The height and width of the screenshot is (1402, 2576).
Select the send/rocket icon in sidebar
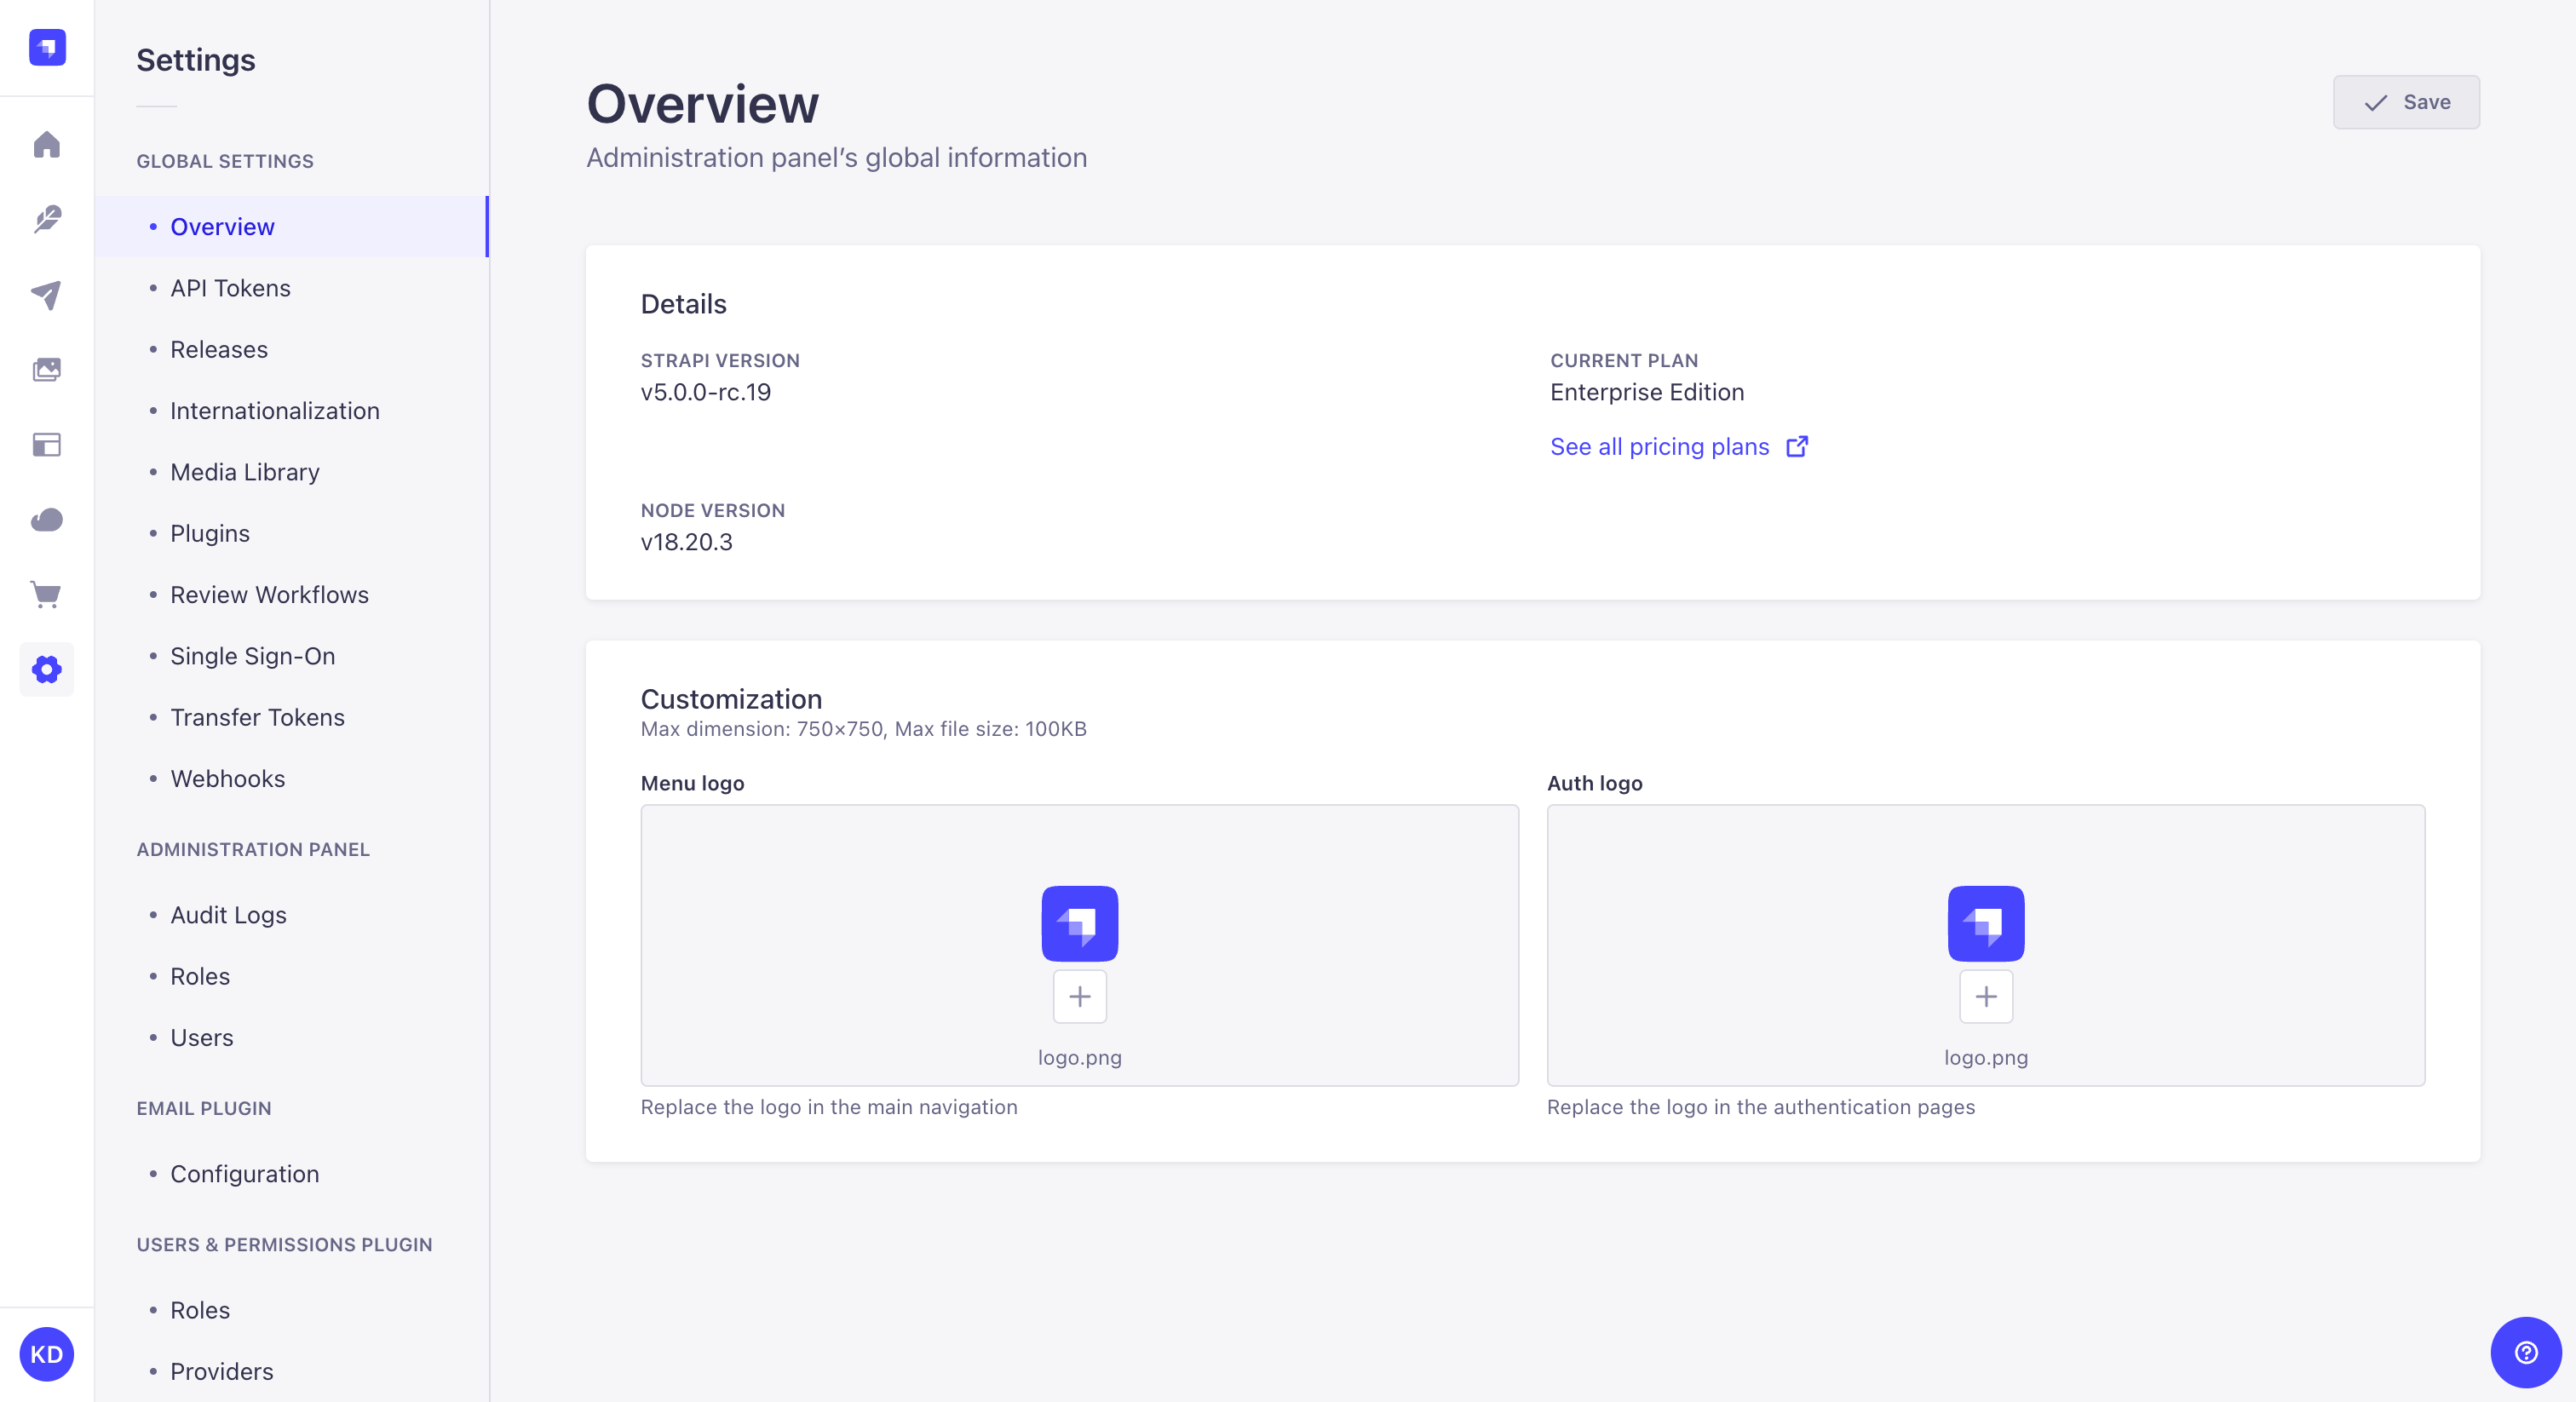pos(47,294)
